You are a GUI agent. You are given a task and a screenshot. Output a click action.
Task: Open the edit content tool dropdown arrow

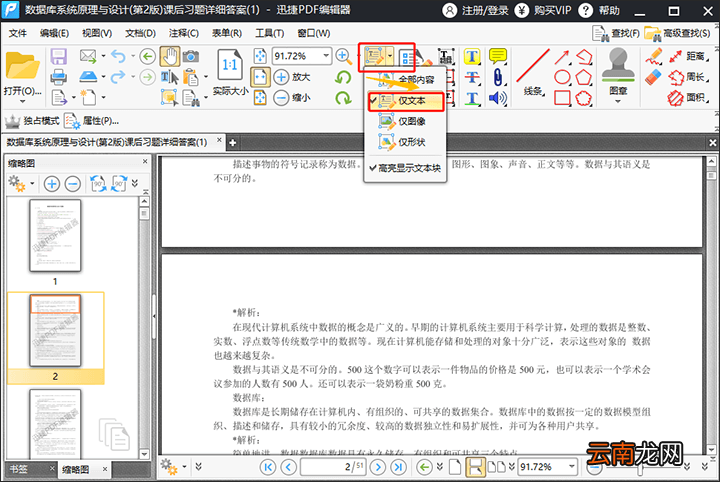[390, 56]
